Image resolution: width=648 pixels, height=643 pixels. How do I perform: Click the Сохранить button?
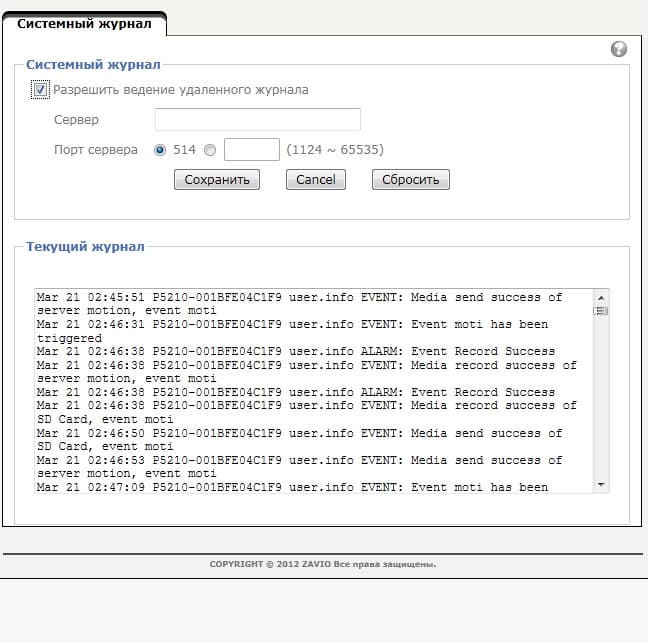(x=217, y=179)
